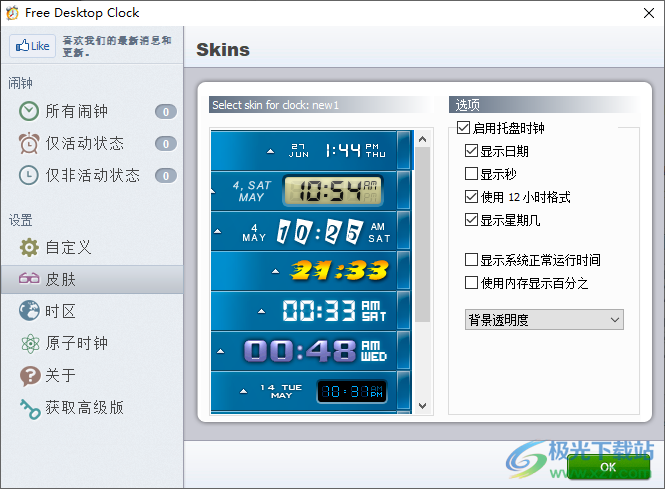The image size is (665, 489).
Task: Click the Free Desktop Clock title bar icon
Action: (12, 13)
